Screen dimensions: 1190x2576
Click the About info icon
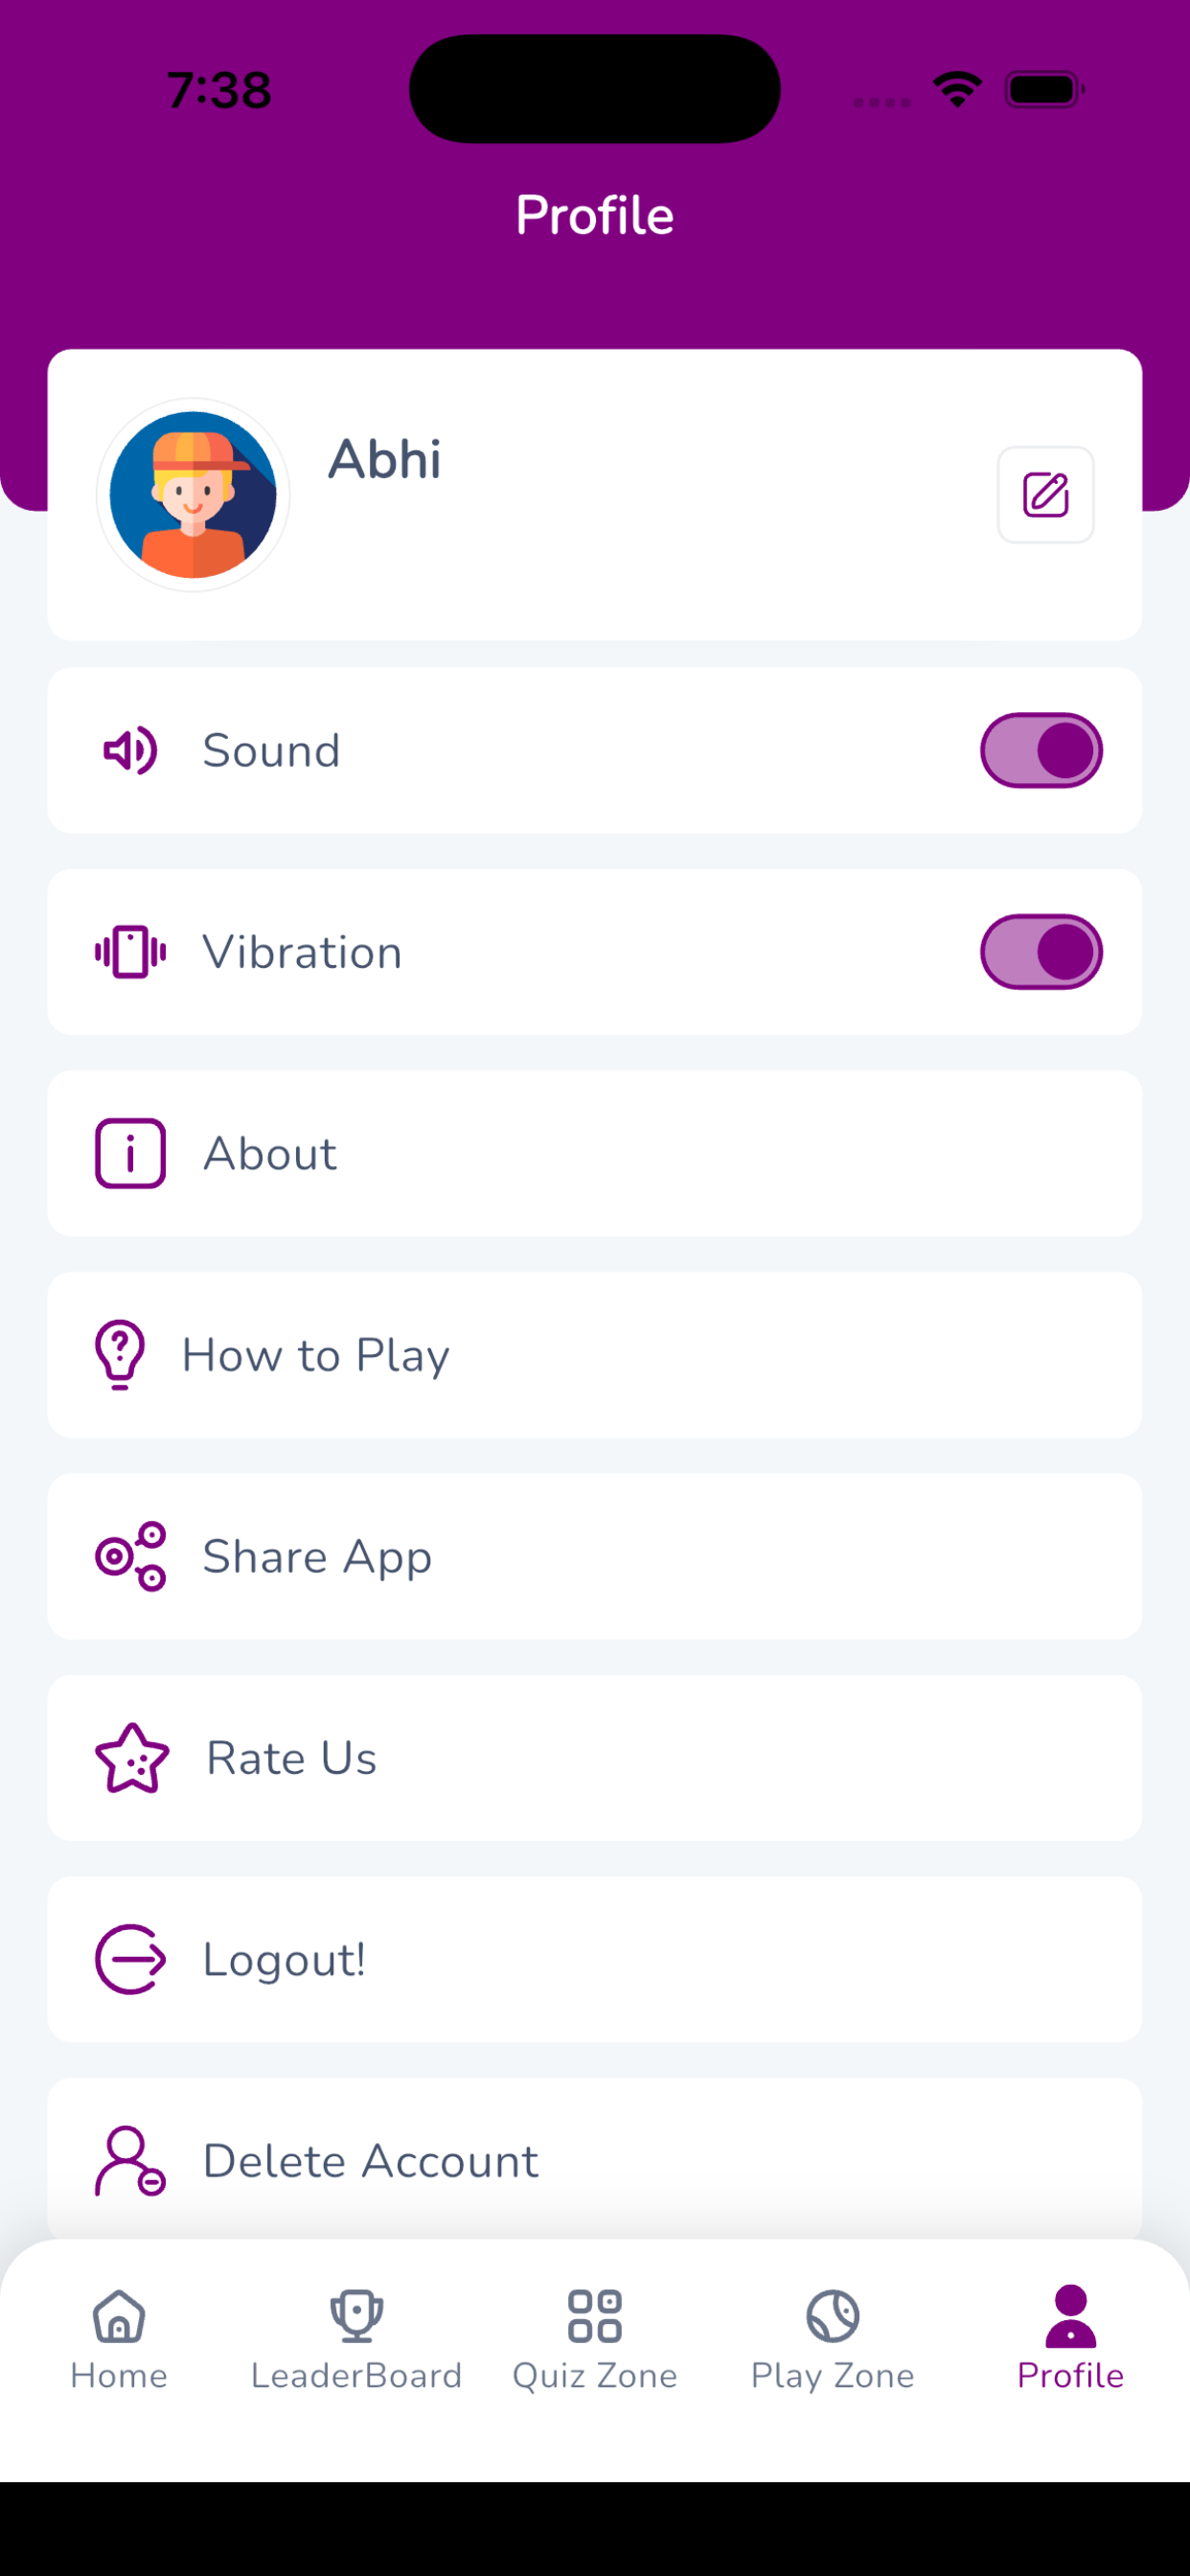coord(130,1153)
